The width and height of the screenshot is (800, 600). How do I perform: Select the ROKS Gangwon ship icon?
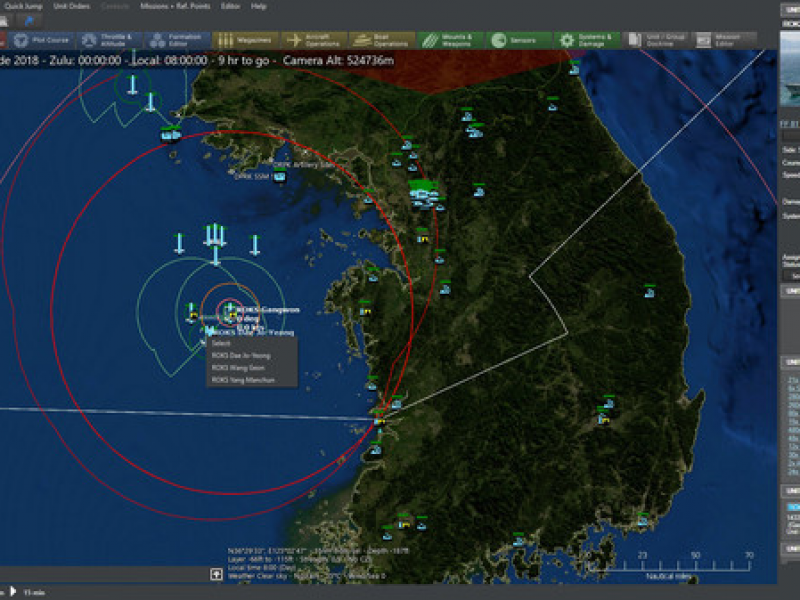(x=231, y=312)
